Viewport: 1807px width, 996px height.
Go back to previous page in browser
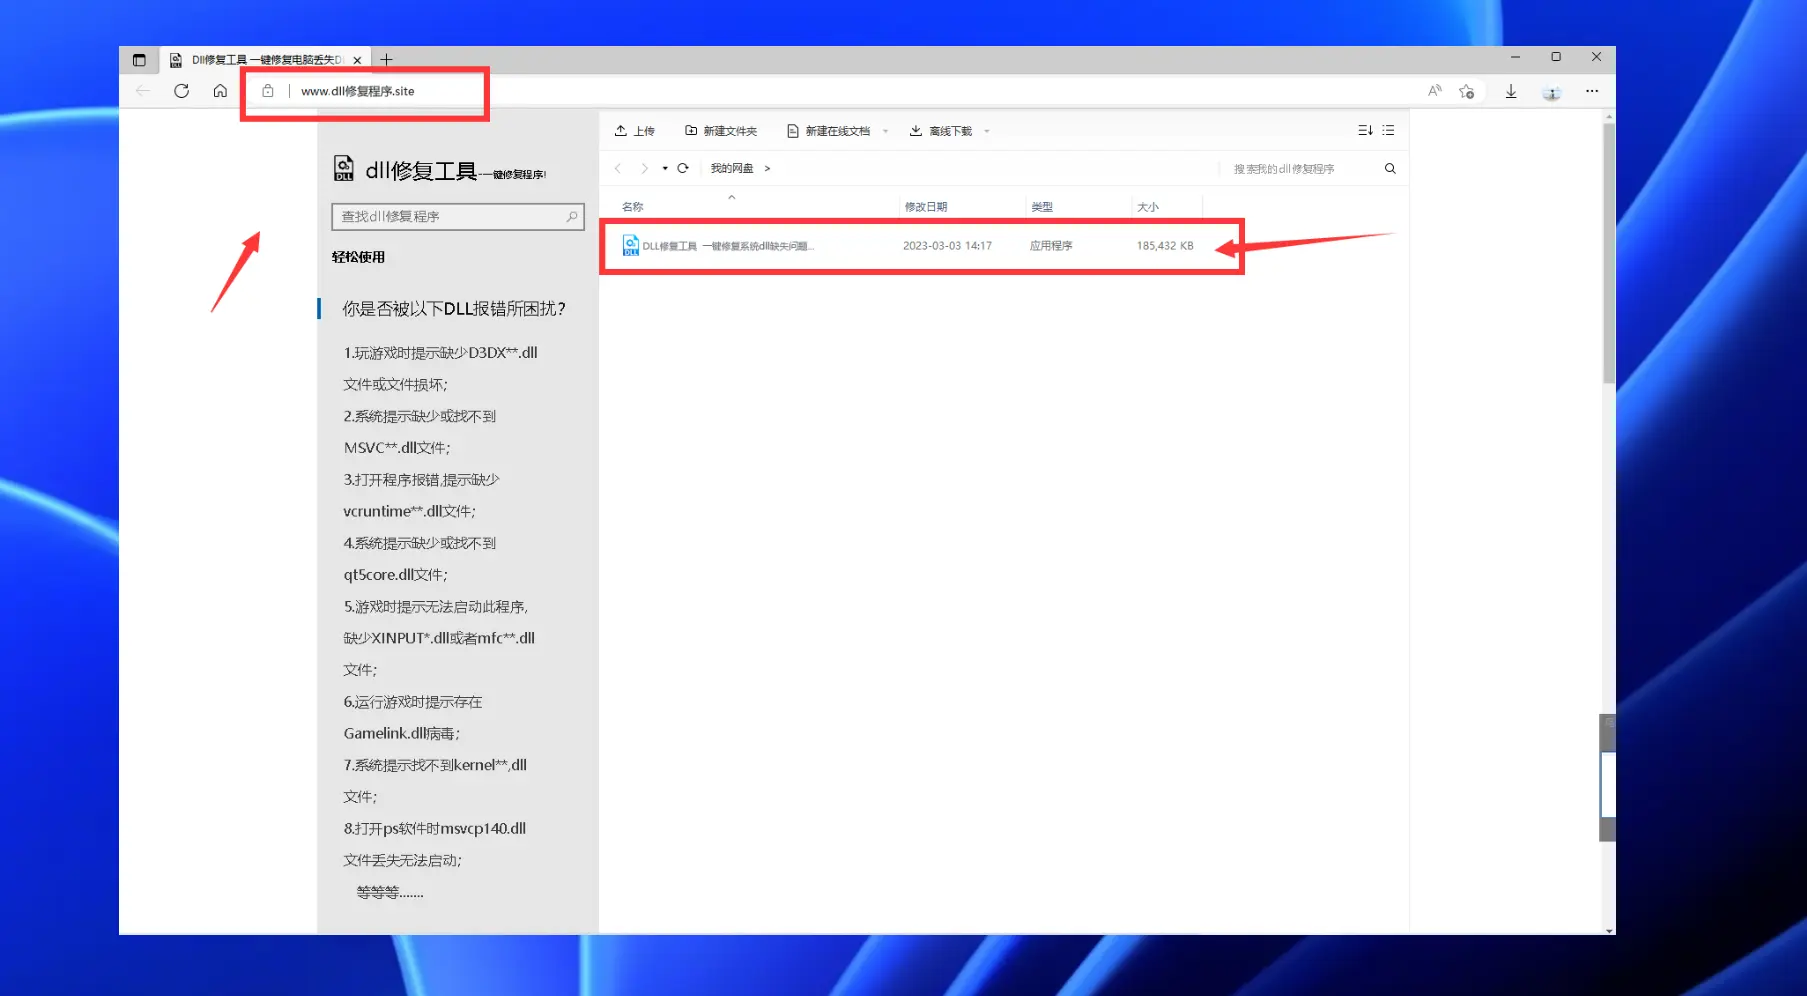pyautogui.click(x=143, y=91)
